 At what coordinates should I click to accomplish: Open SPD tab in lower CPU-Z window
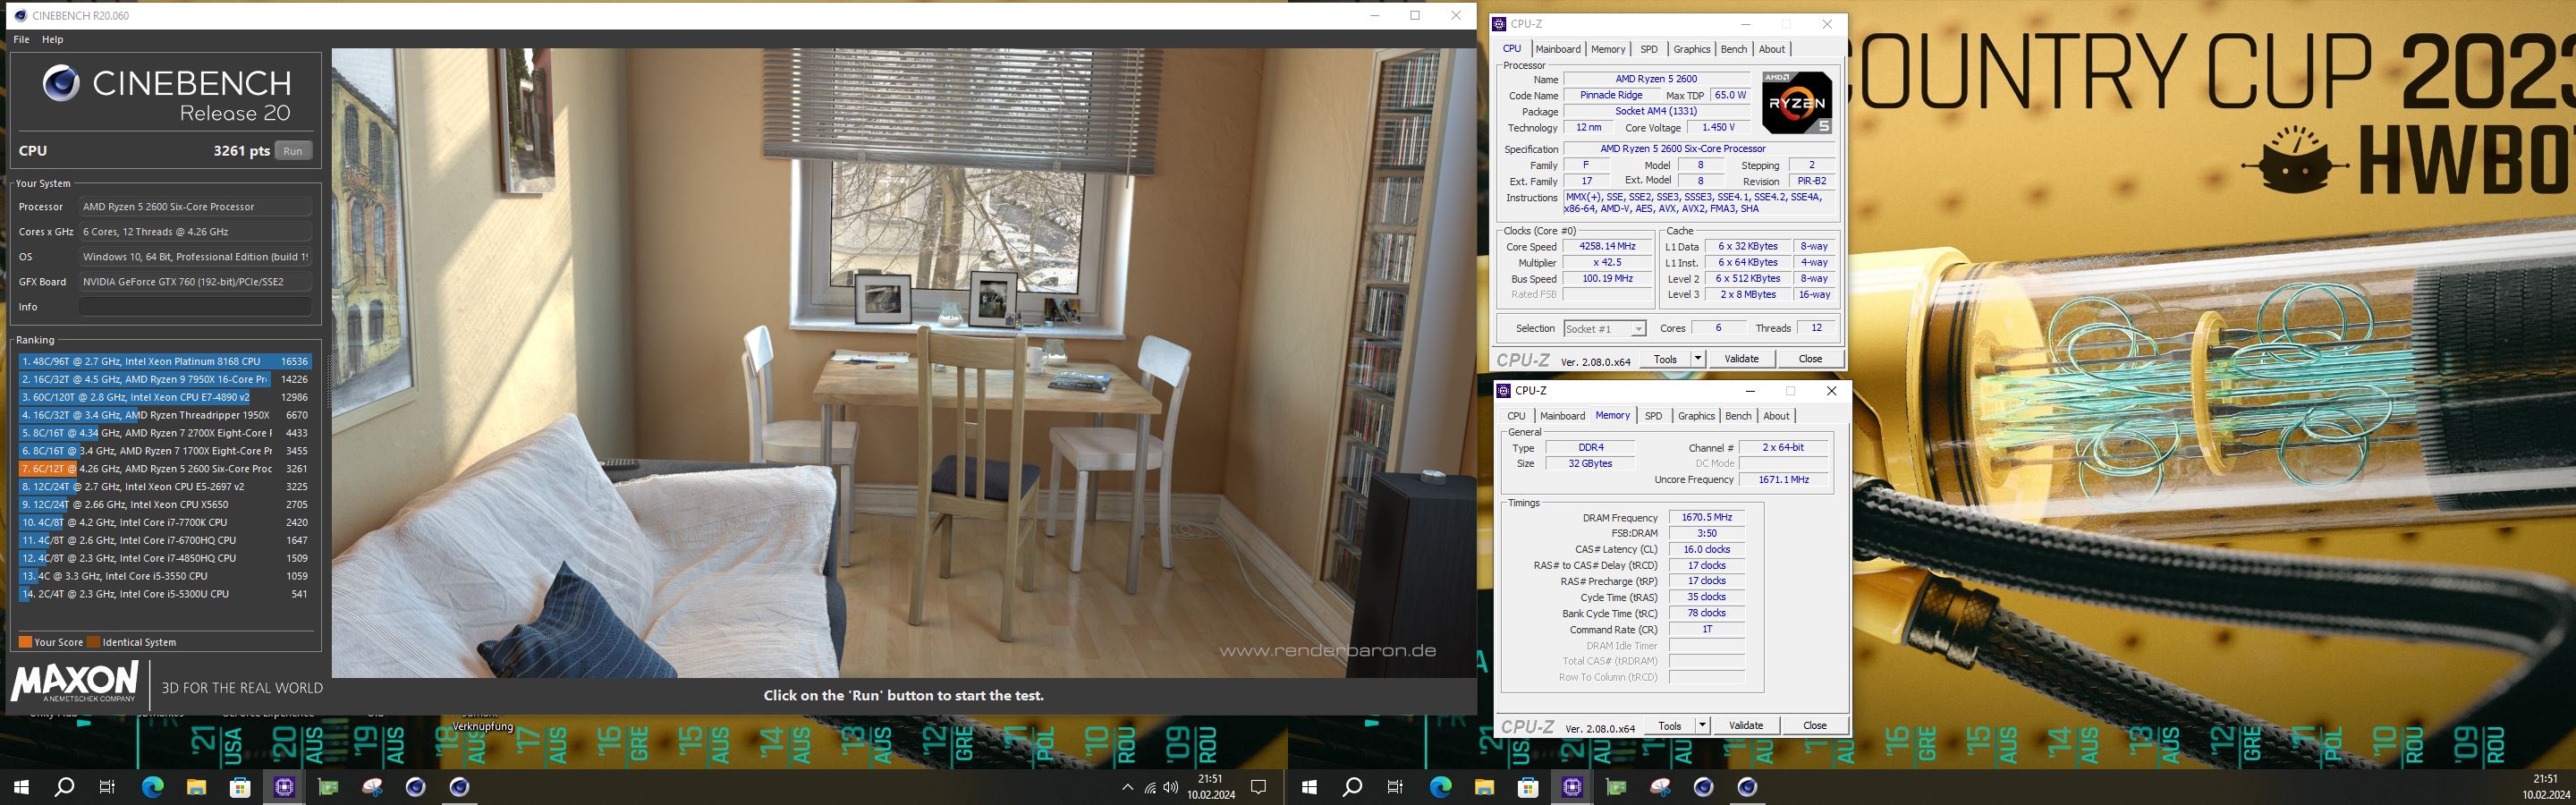click(1654, 416)
